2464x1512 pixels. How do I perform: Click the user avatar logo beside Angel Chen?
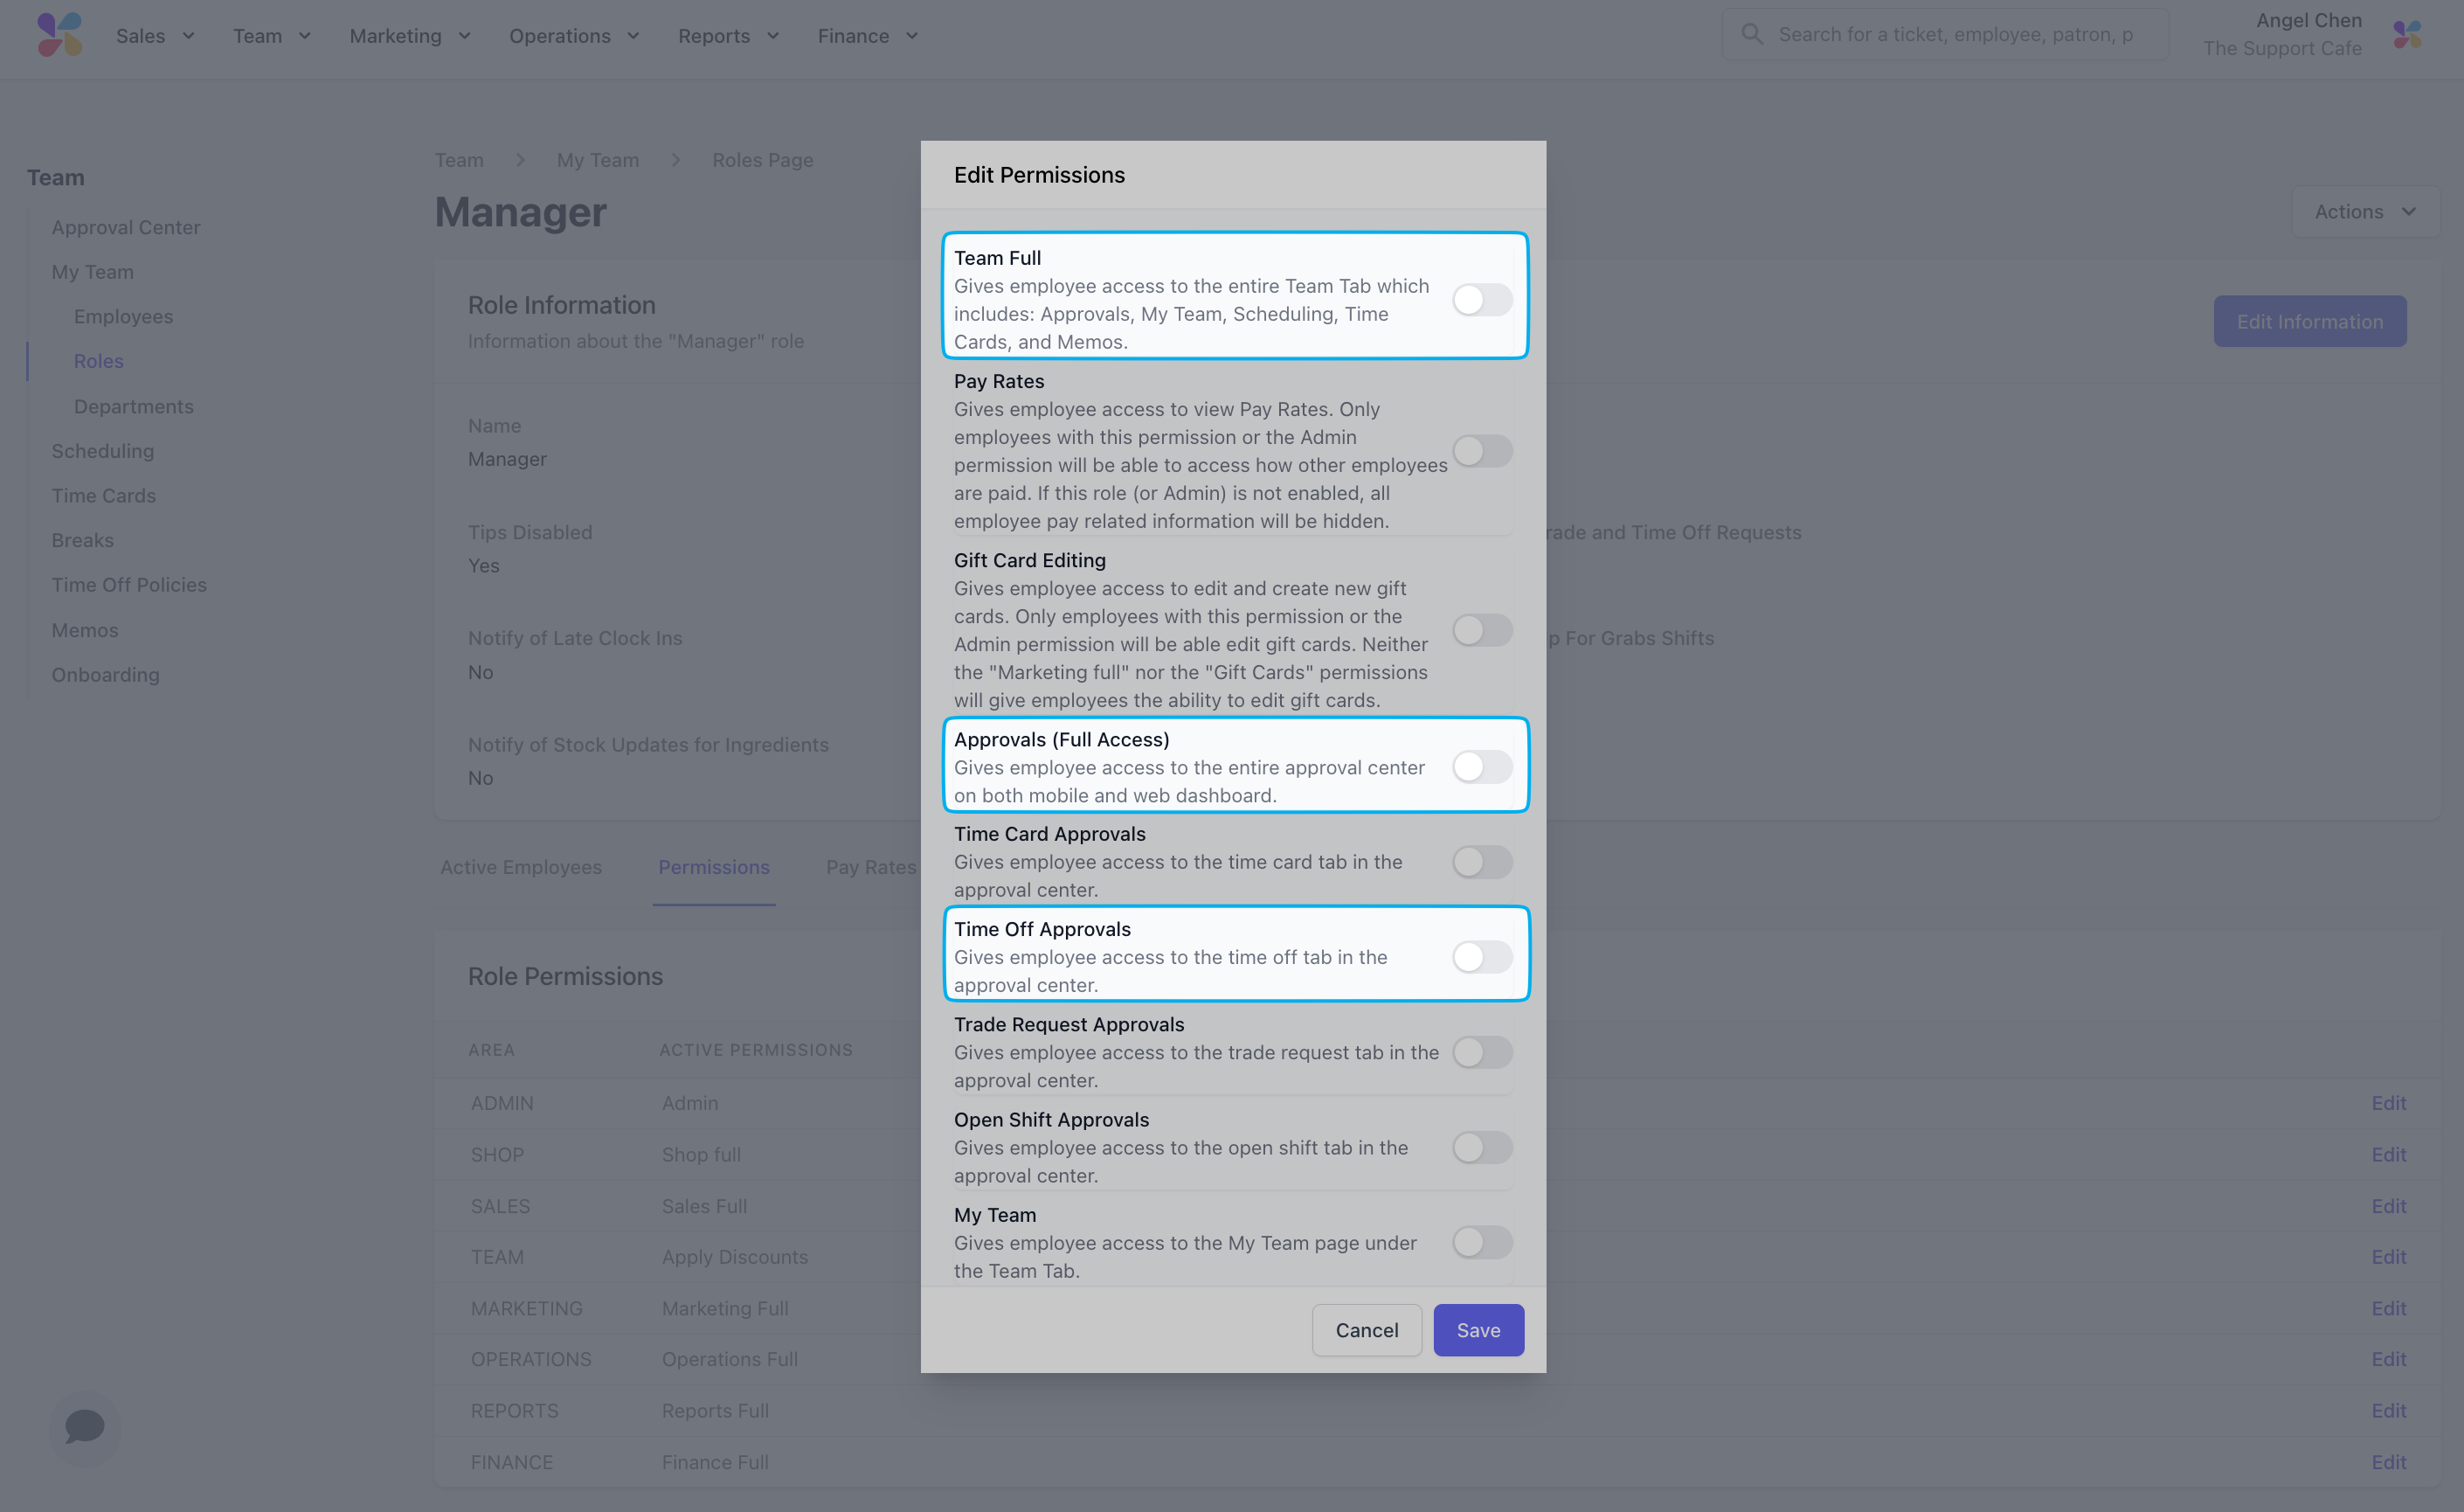2407,35
